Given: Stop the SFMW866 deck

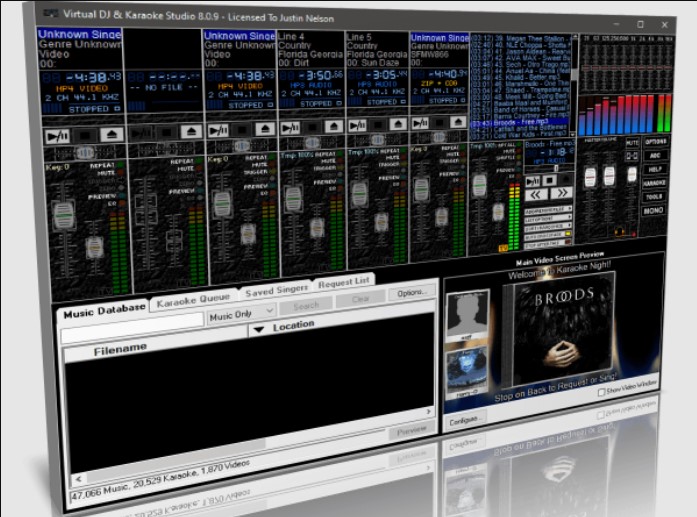Looking at the screenshot, I should pos(439,122).
